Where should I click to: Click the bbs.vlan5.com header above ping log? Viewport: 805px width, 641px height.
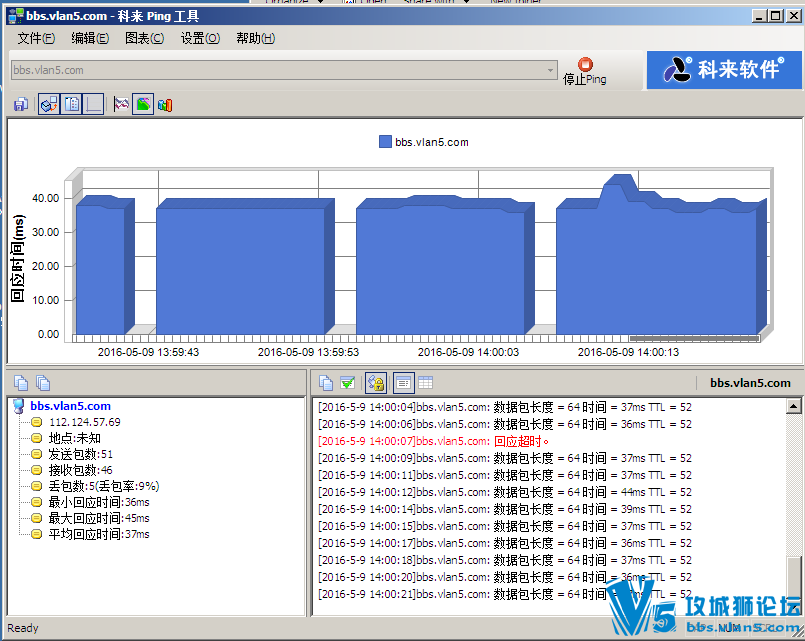750,383
